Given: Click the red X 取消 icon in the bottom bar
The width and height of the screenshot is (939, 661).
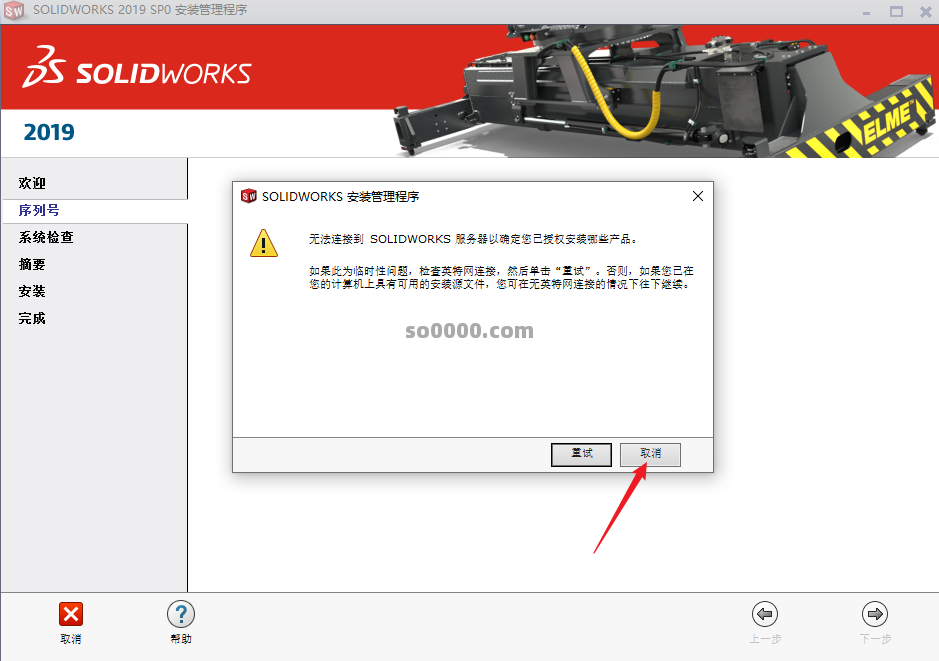Looking at the screenshot, I should (x=71, y=614).
